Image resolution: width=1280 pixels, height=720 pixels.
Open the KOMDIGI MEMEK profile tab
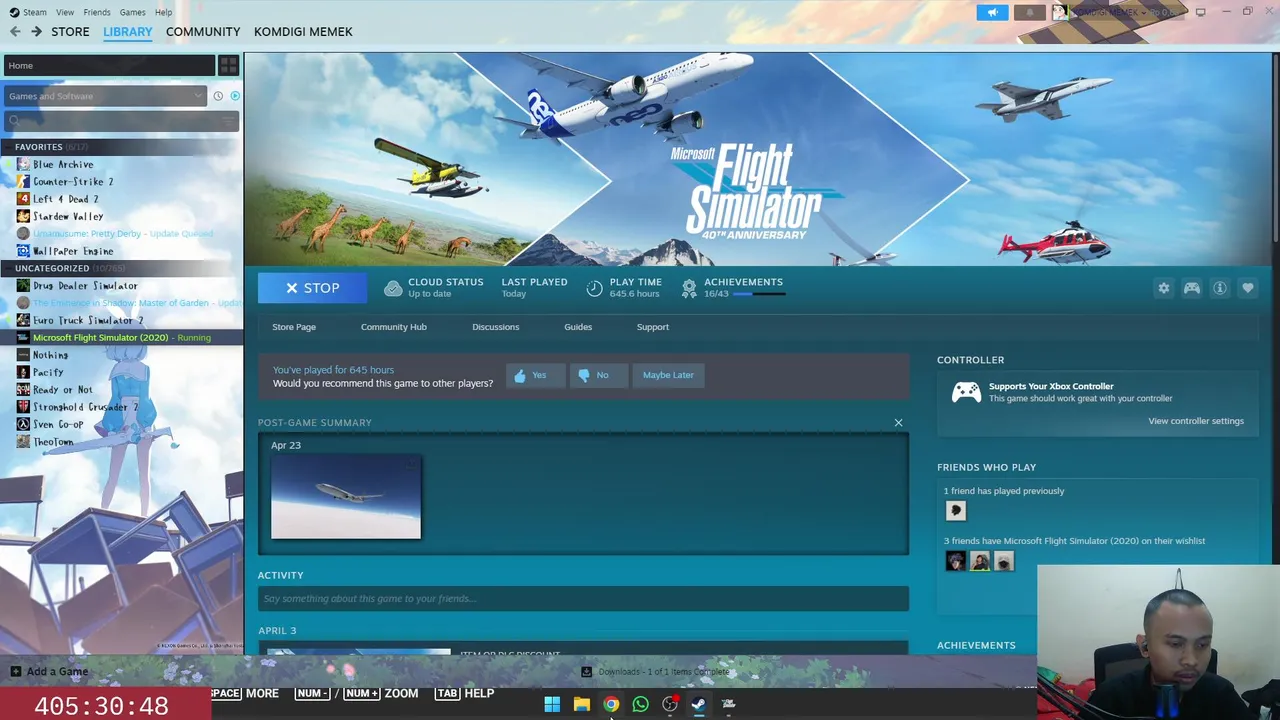click(x=303, y=32)
